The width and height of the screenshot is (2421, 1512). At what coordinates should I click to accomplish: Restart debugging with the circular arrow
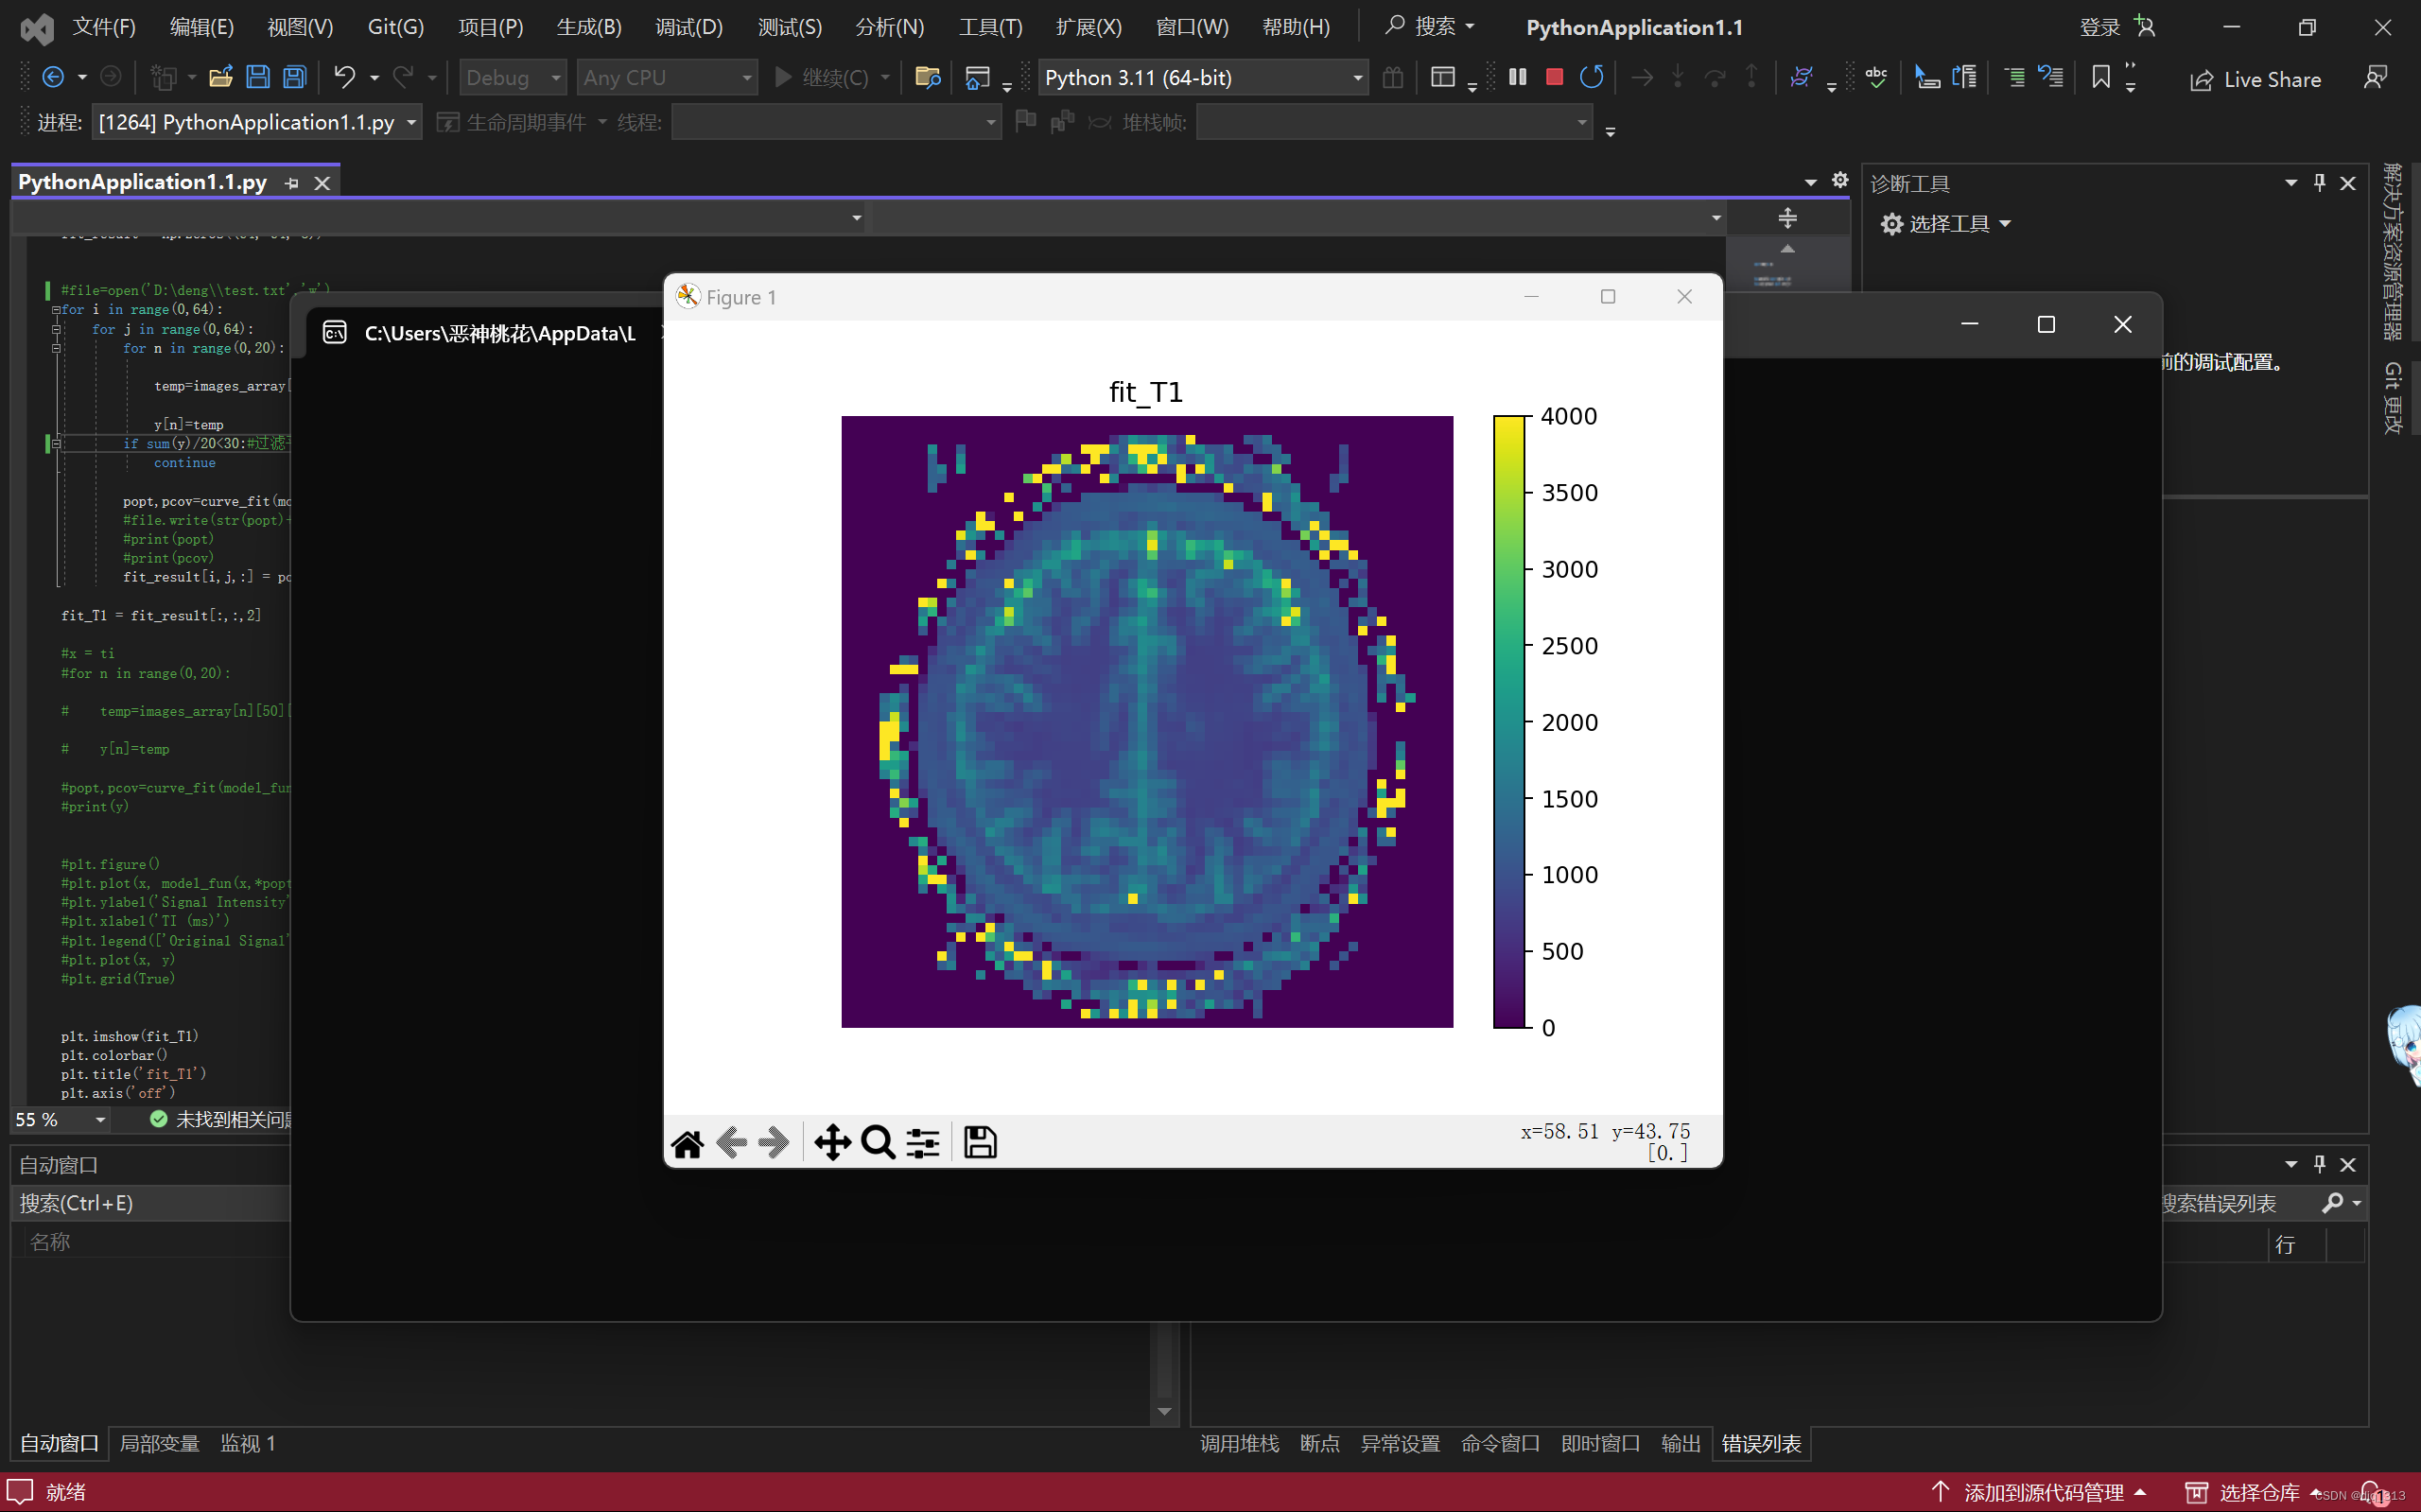click(x=1591, y=77)
